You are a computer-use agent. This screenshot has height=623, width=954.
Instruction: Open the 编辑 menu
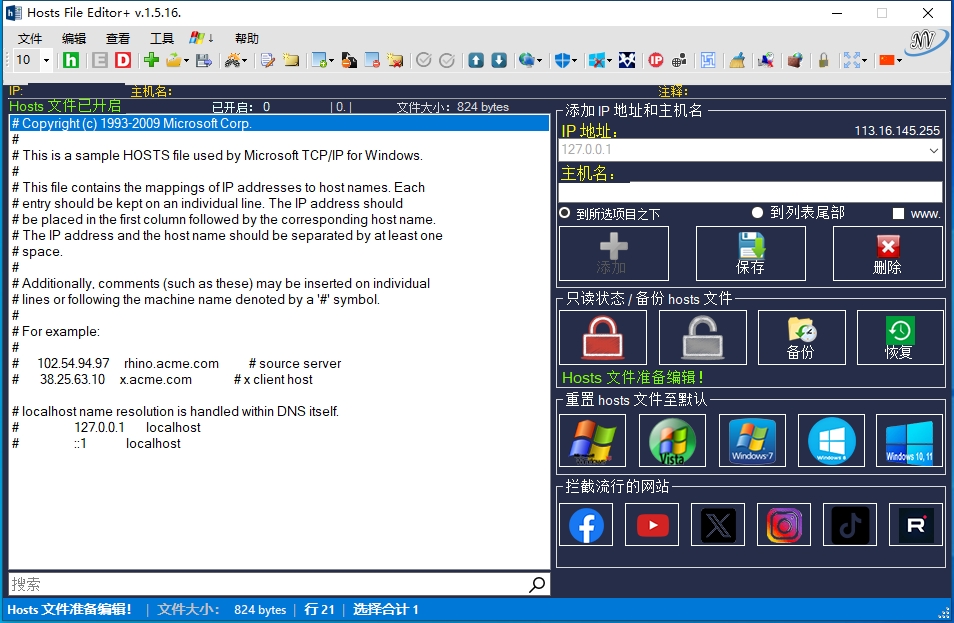point(74,38)
